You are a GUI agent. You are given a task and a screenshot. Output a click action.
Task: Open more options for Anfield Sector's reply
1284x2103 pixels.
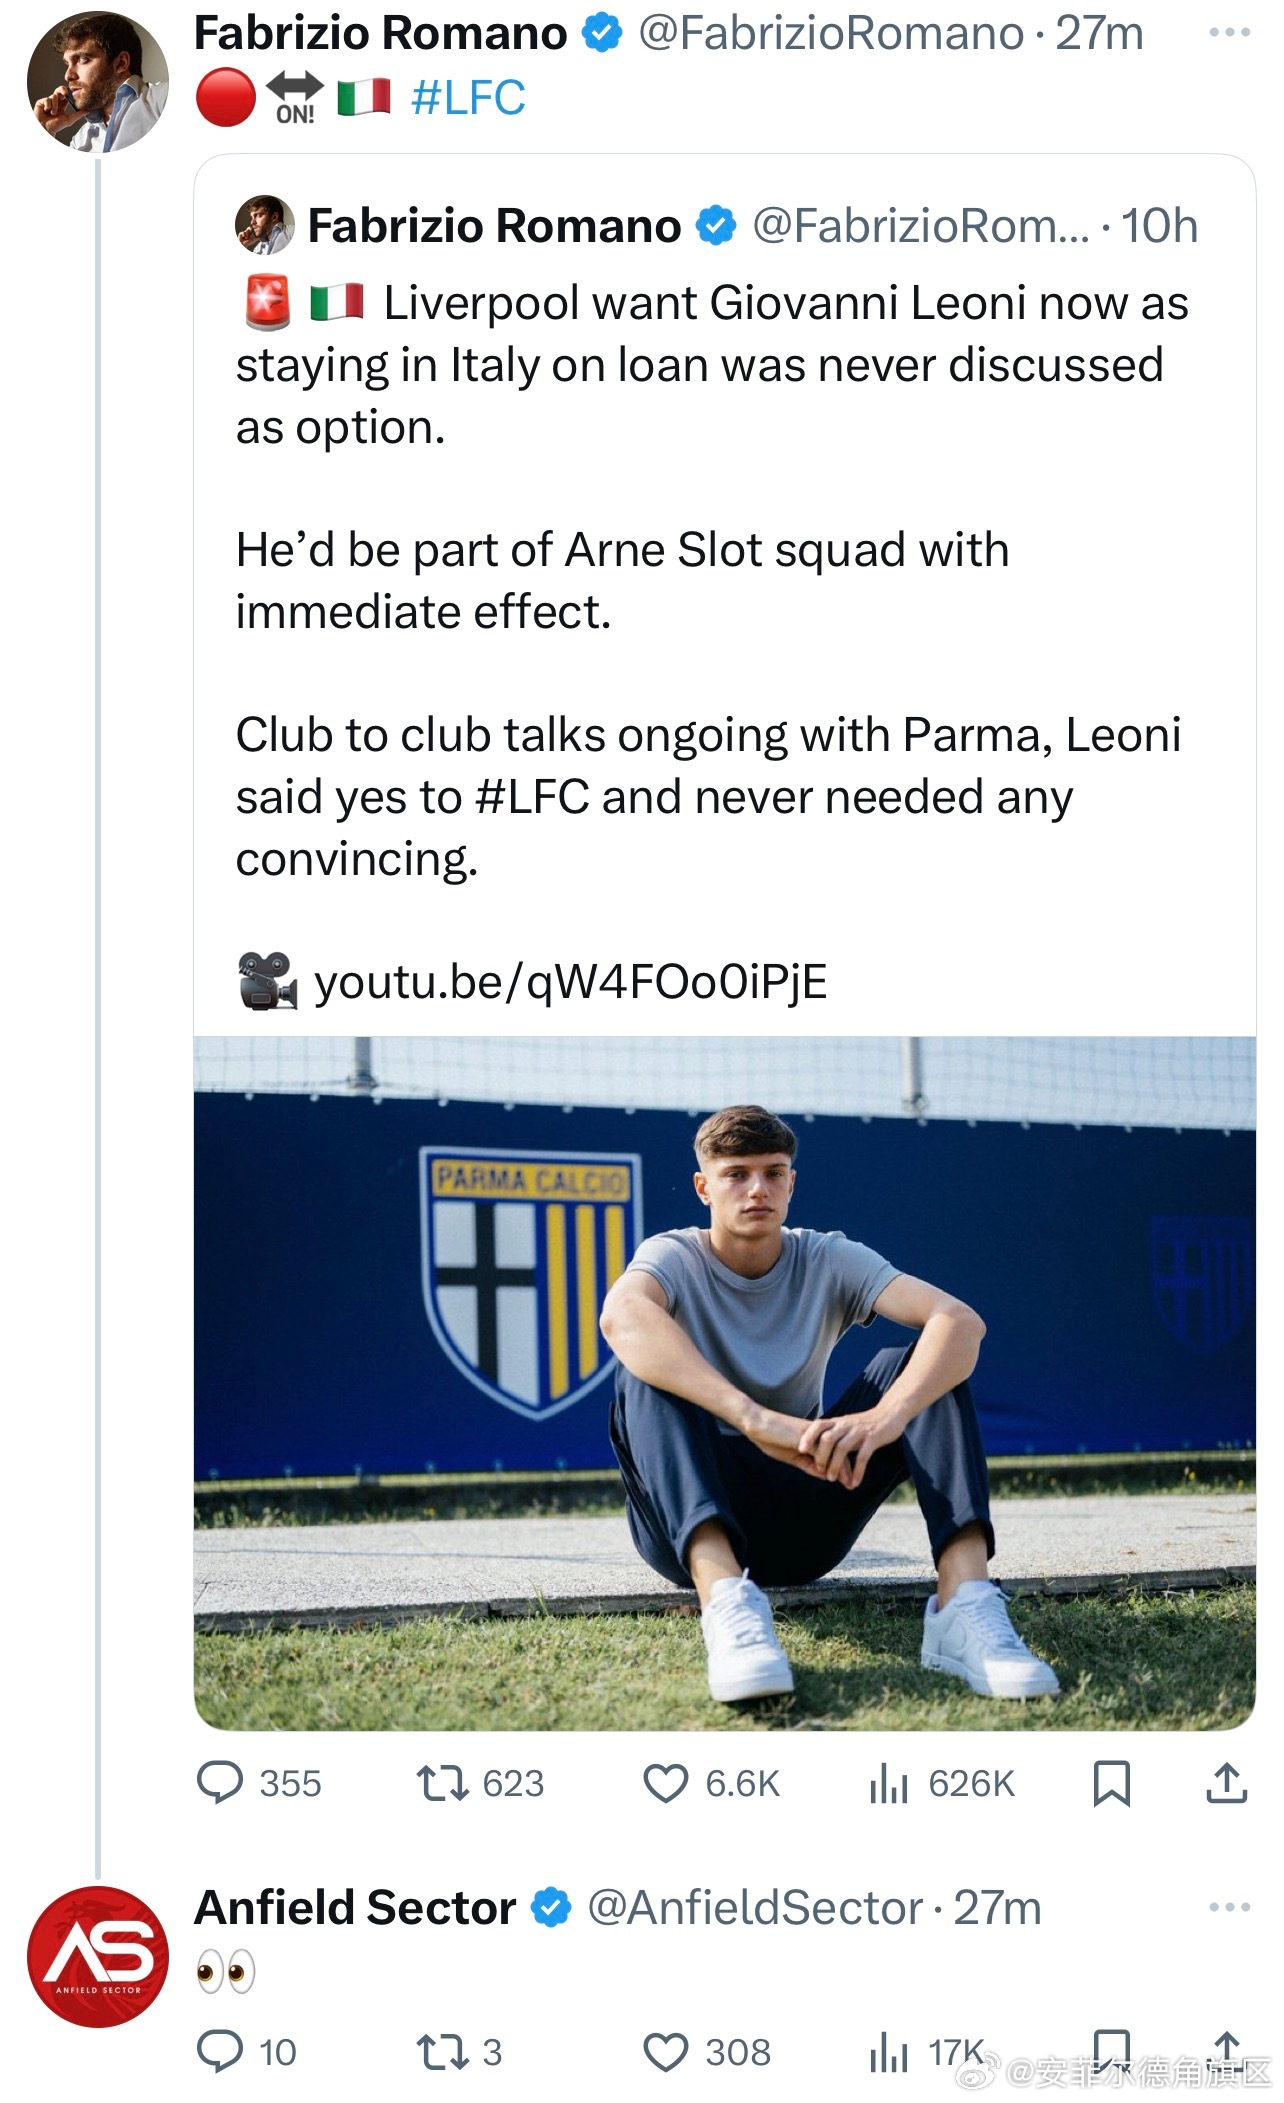[1229, 1907]
